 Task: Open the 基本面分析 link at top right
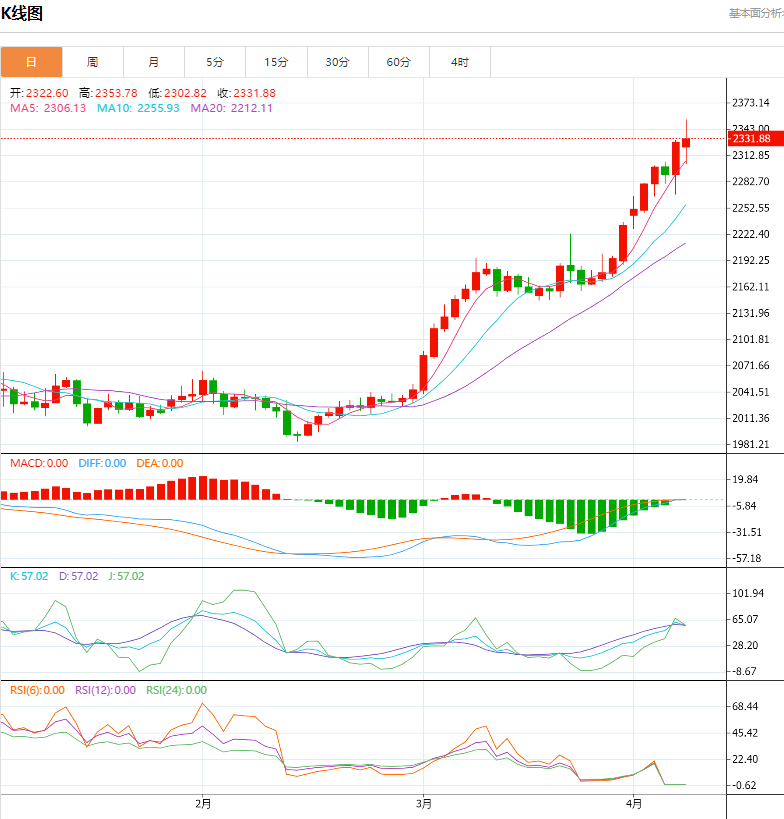point(755,13)
